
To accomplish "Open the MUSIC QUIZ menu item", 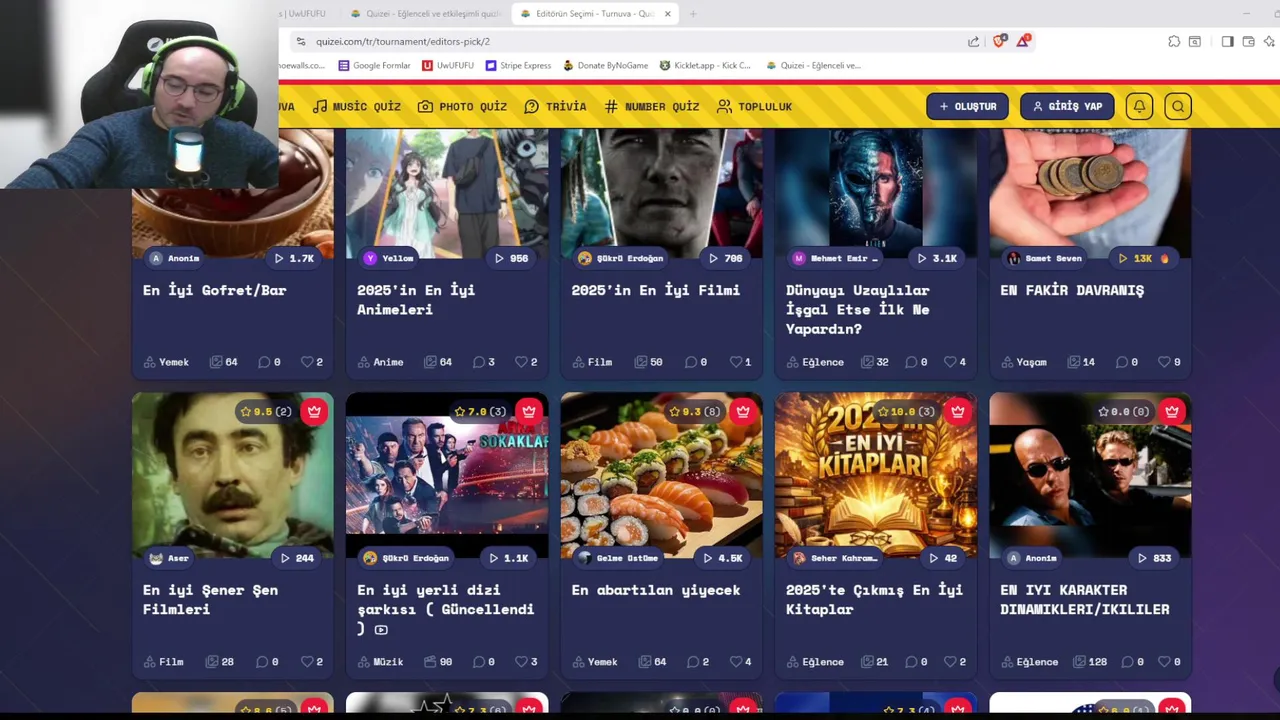I will click(356, 106).
